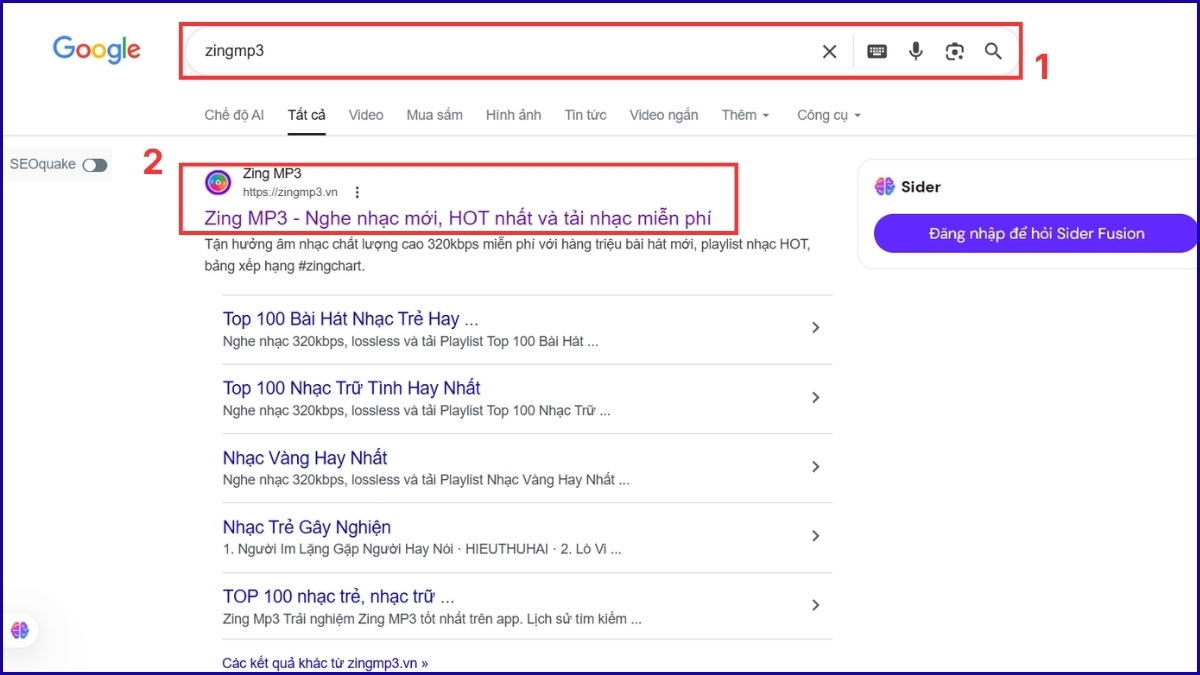Click snippet starting Tận hưởng âm nhạc chất lượng
The height and width of the screenshot is (675, 1200).
pyautogui.click(x=506, y=255)
